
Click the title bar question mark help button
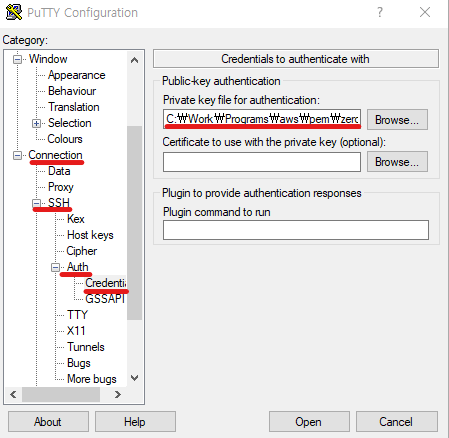380,12
